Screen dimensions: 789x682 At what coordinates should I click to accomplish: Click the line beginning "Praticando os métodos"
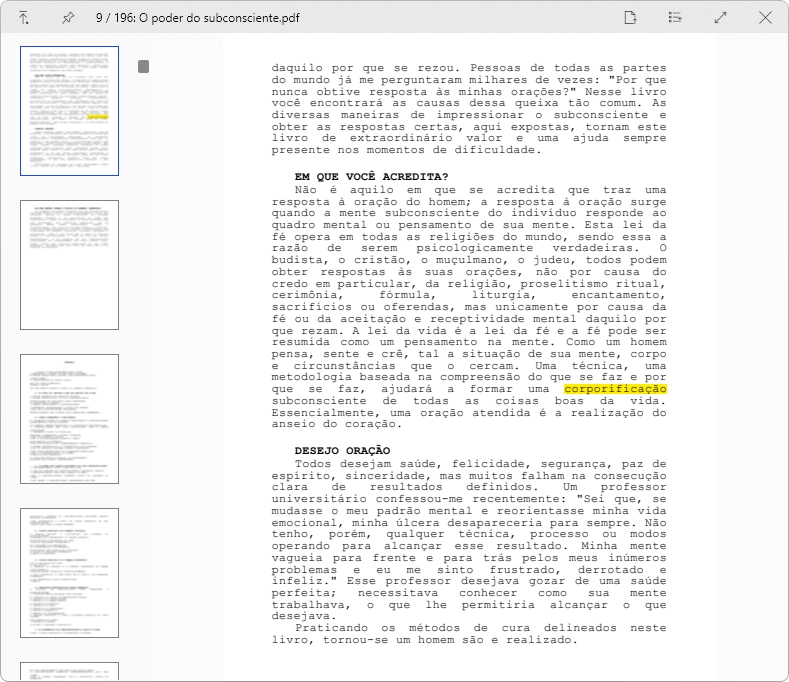pyautogui.click(x=481, y=628)
